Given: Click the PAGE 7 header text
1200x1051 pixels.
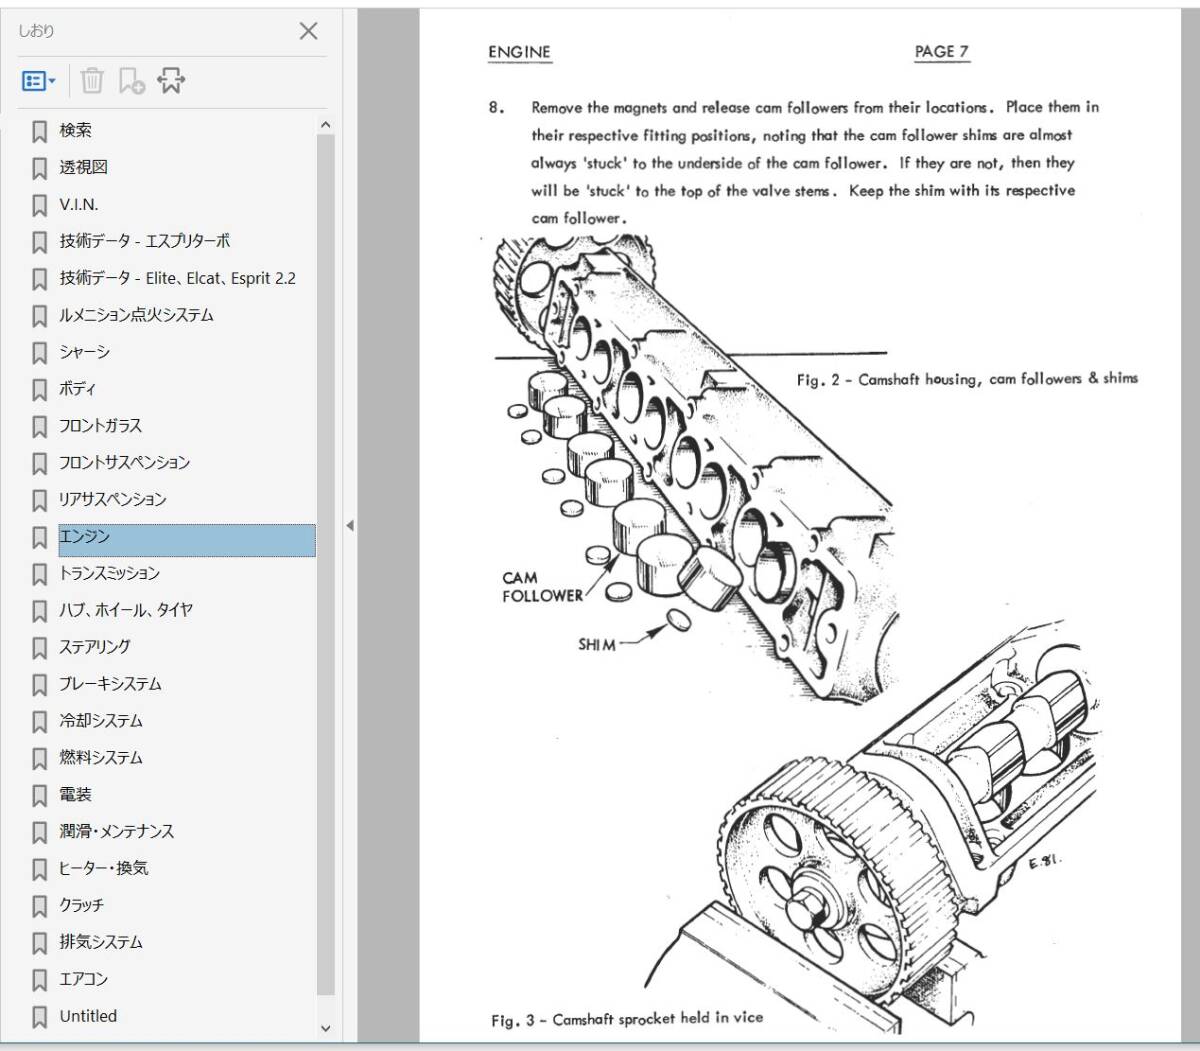Looking at the screenshot, I should coord(941,51).
